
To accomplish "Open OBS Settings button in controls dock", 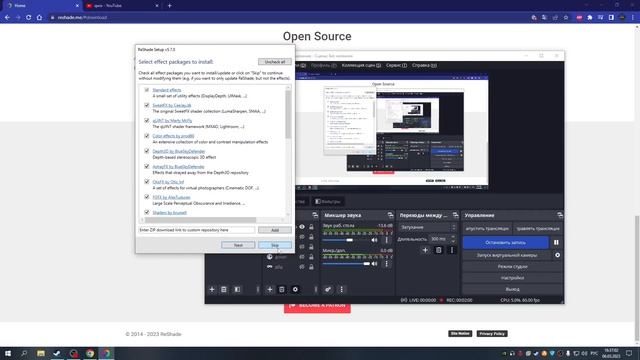I will pos(512,278).
